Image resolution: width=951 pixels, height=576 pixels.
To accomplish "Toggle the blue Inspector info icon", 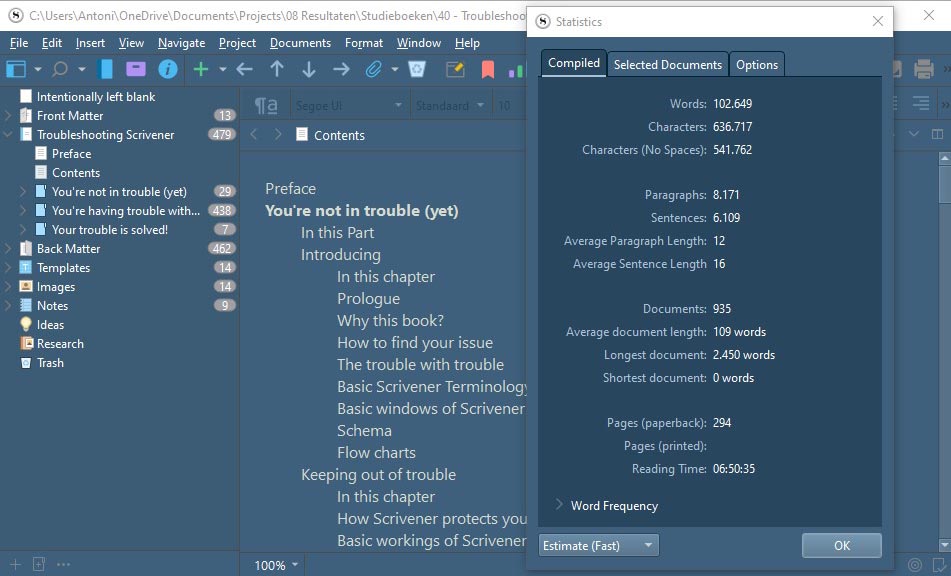I will tap(168, 69).
